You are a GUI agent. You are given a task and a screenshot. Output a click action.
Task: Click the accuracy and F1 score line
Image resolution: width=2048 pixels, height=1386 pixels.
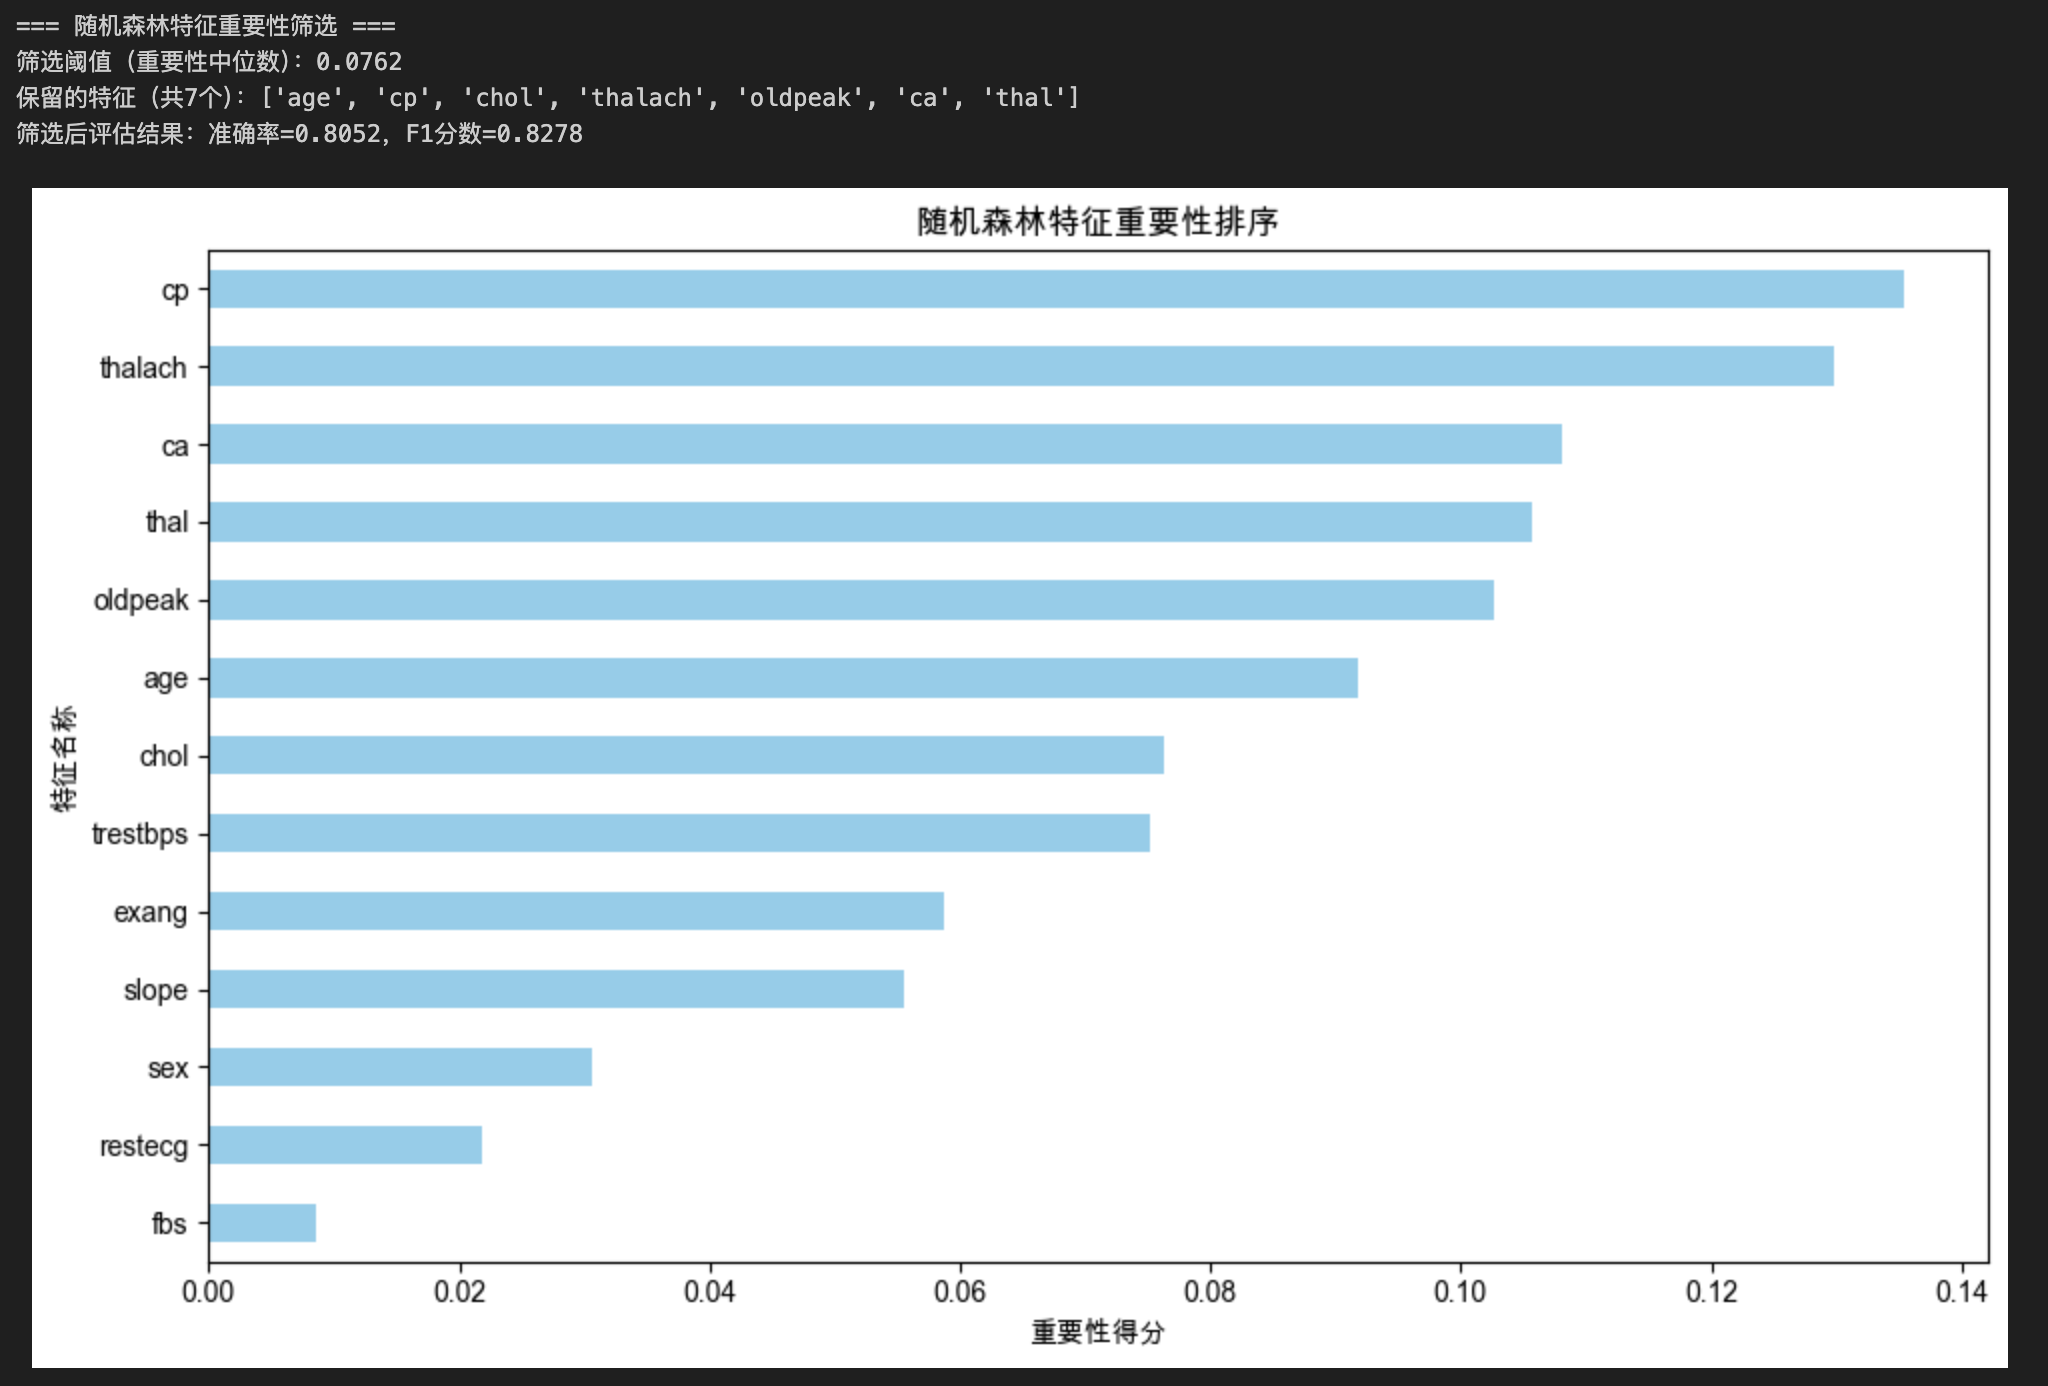[299, 134]
